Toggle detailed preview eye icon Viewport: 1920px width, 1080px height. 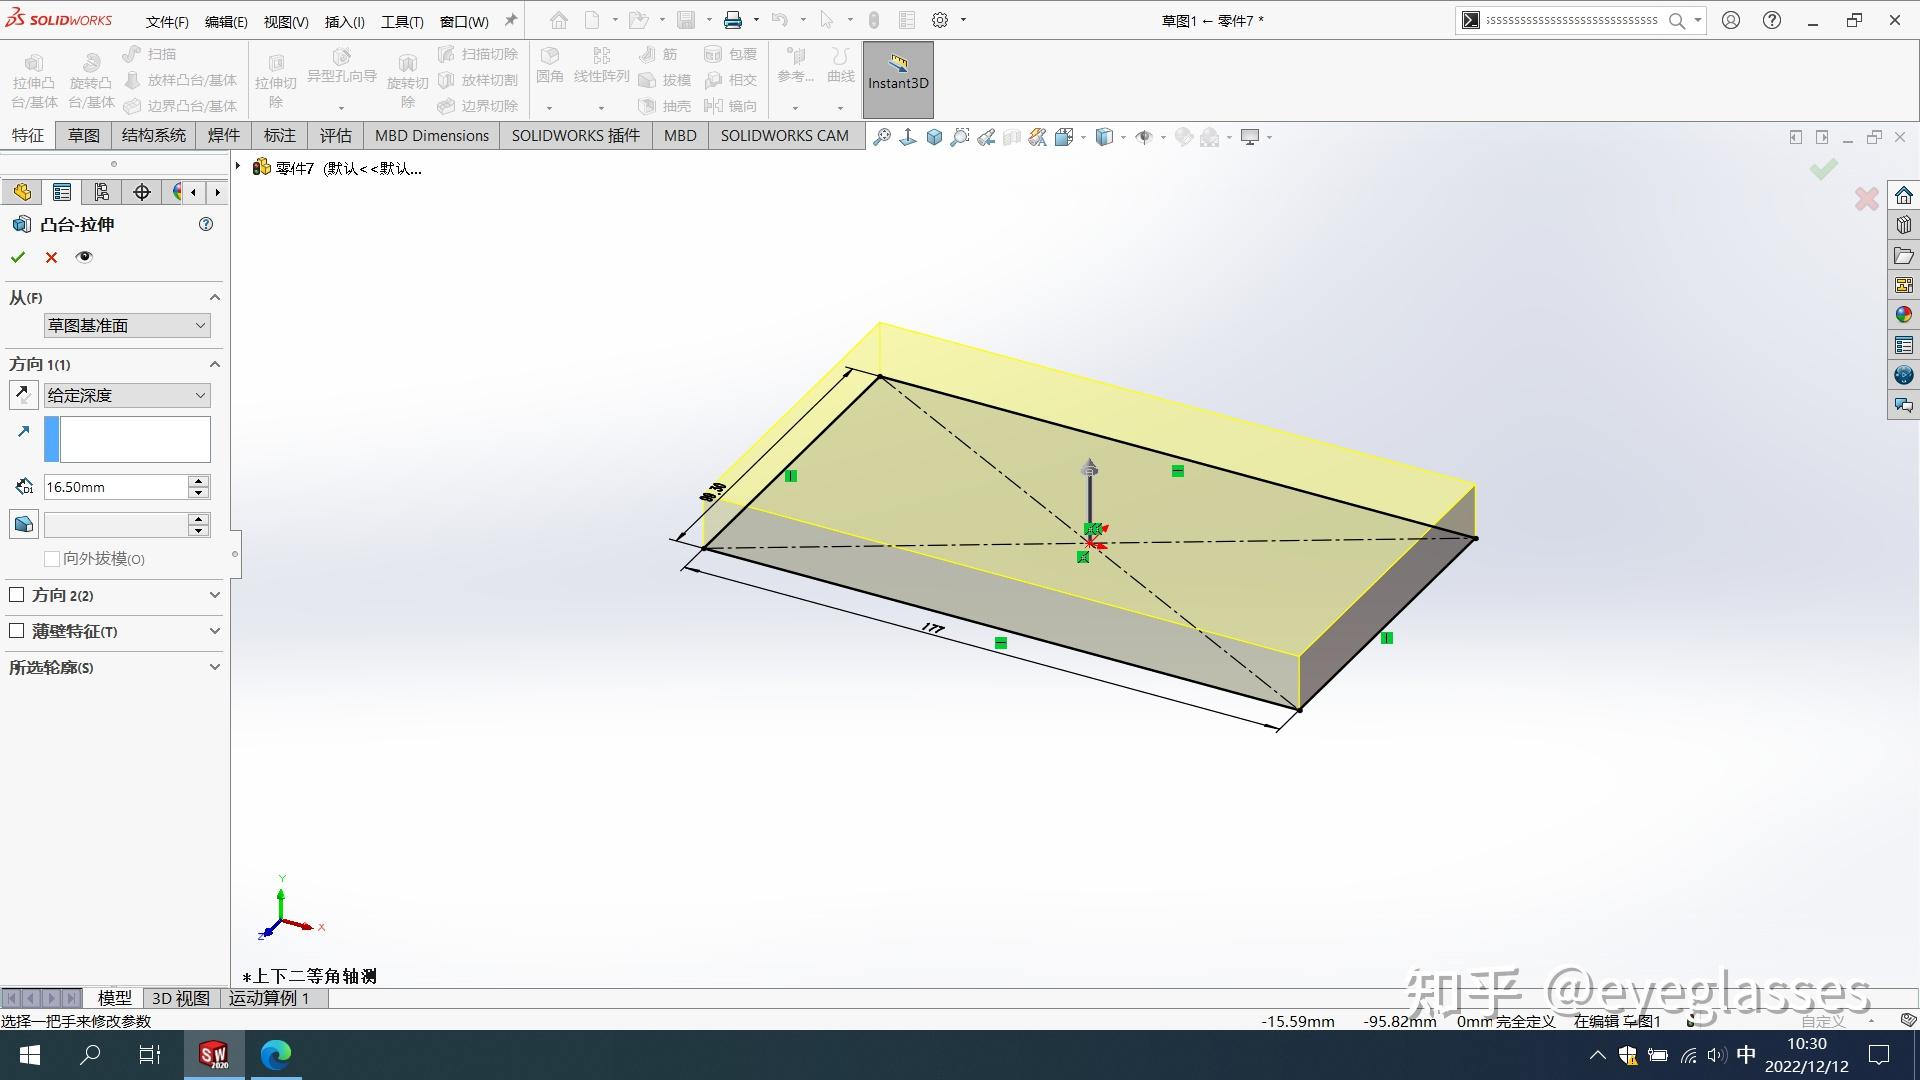[84, 257]
